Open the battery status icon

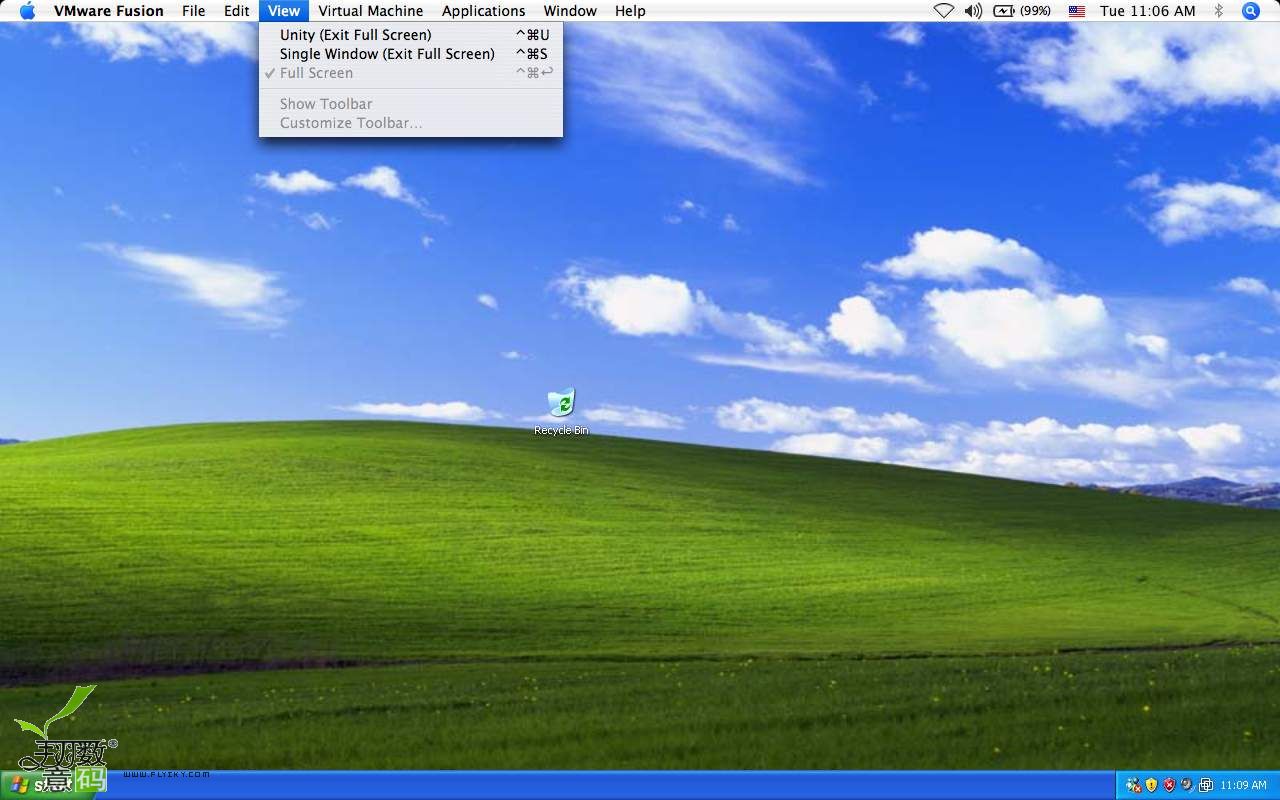pyautogui.click(x=1004, y=11)
